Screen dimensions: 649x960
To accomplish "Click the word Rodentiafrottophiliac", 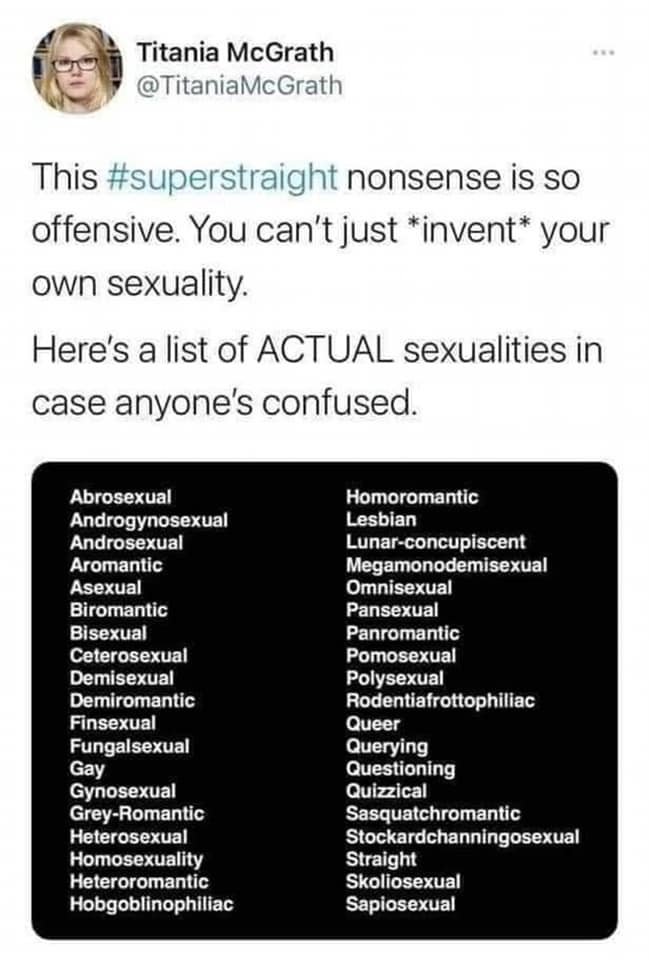I will (x=440, y=700).
